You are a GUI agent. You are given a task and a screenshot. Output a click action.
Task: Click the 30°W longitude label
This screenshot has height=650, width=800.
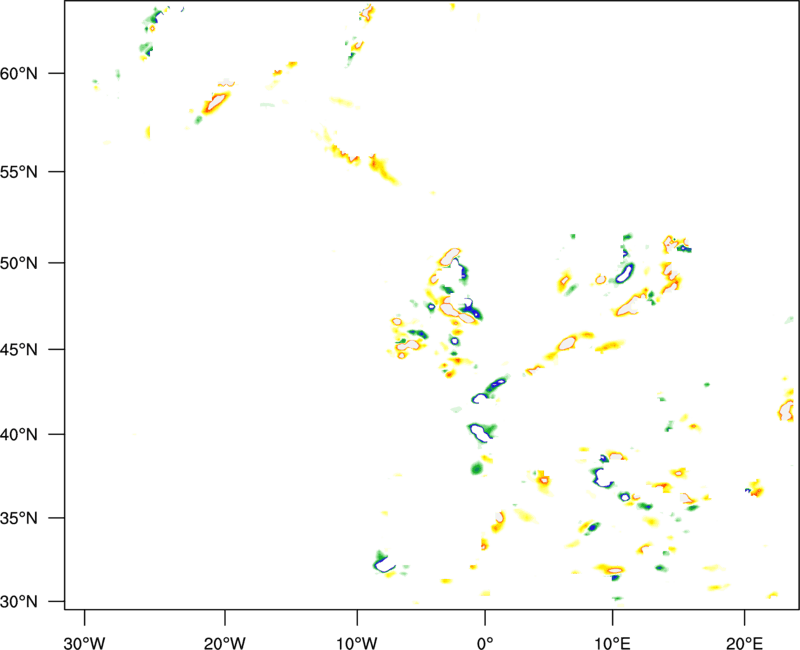pos(84,641)
